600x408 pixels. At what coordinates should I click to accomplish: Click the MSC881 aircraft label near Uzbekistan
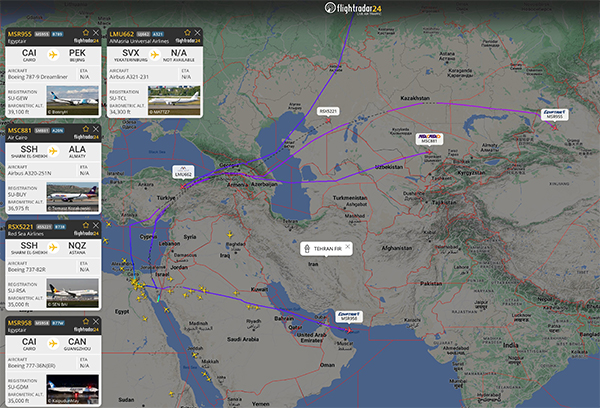[429, 139]
